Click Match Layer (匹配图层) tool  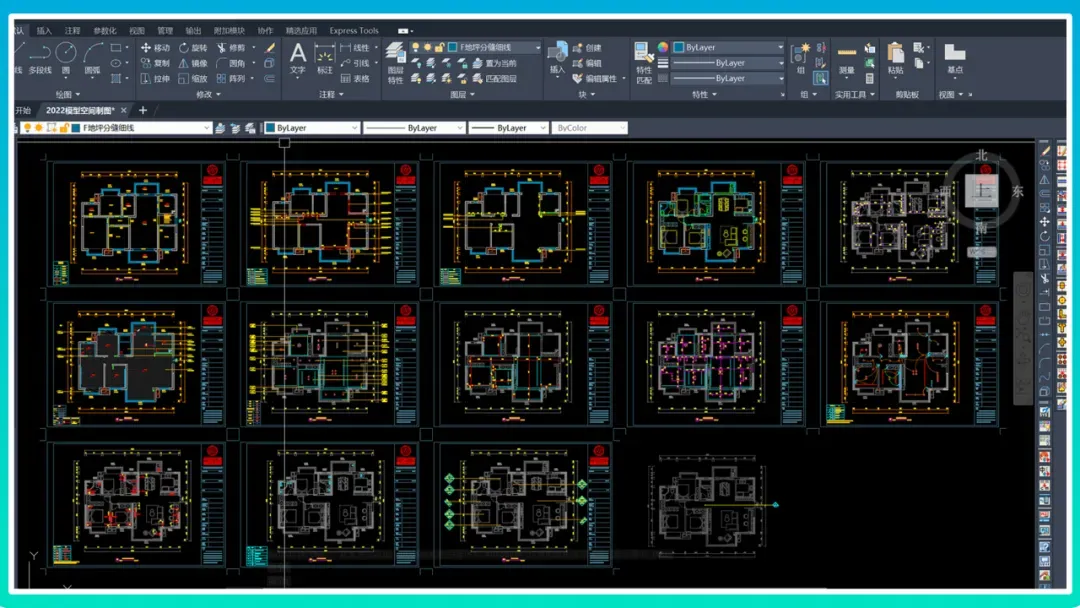pyautogui.click(x=495, y=79)
